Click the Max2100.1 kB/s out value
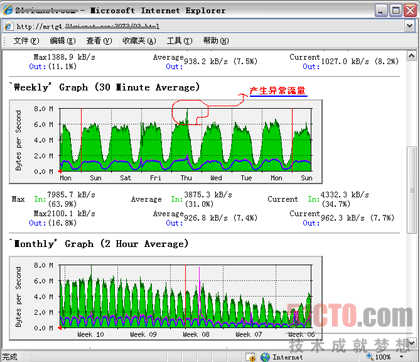420x362 pixels. (x=64, y=213)
